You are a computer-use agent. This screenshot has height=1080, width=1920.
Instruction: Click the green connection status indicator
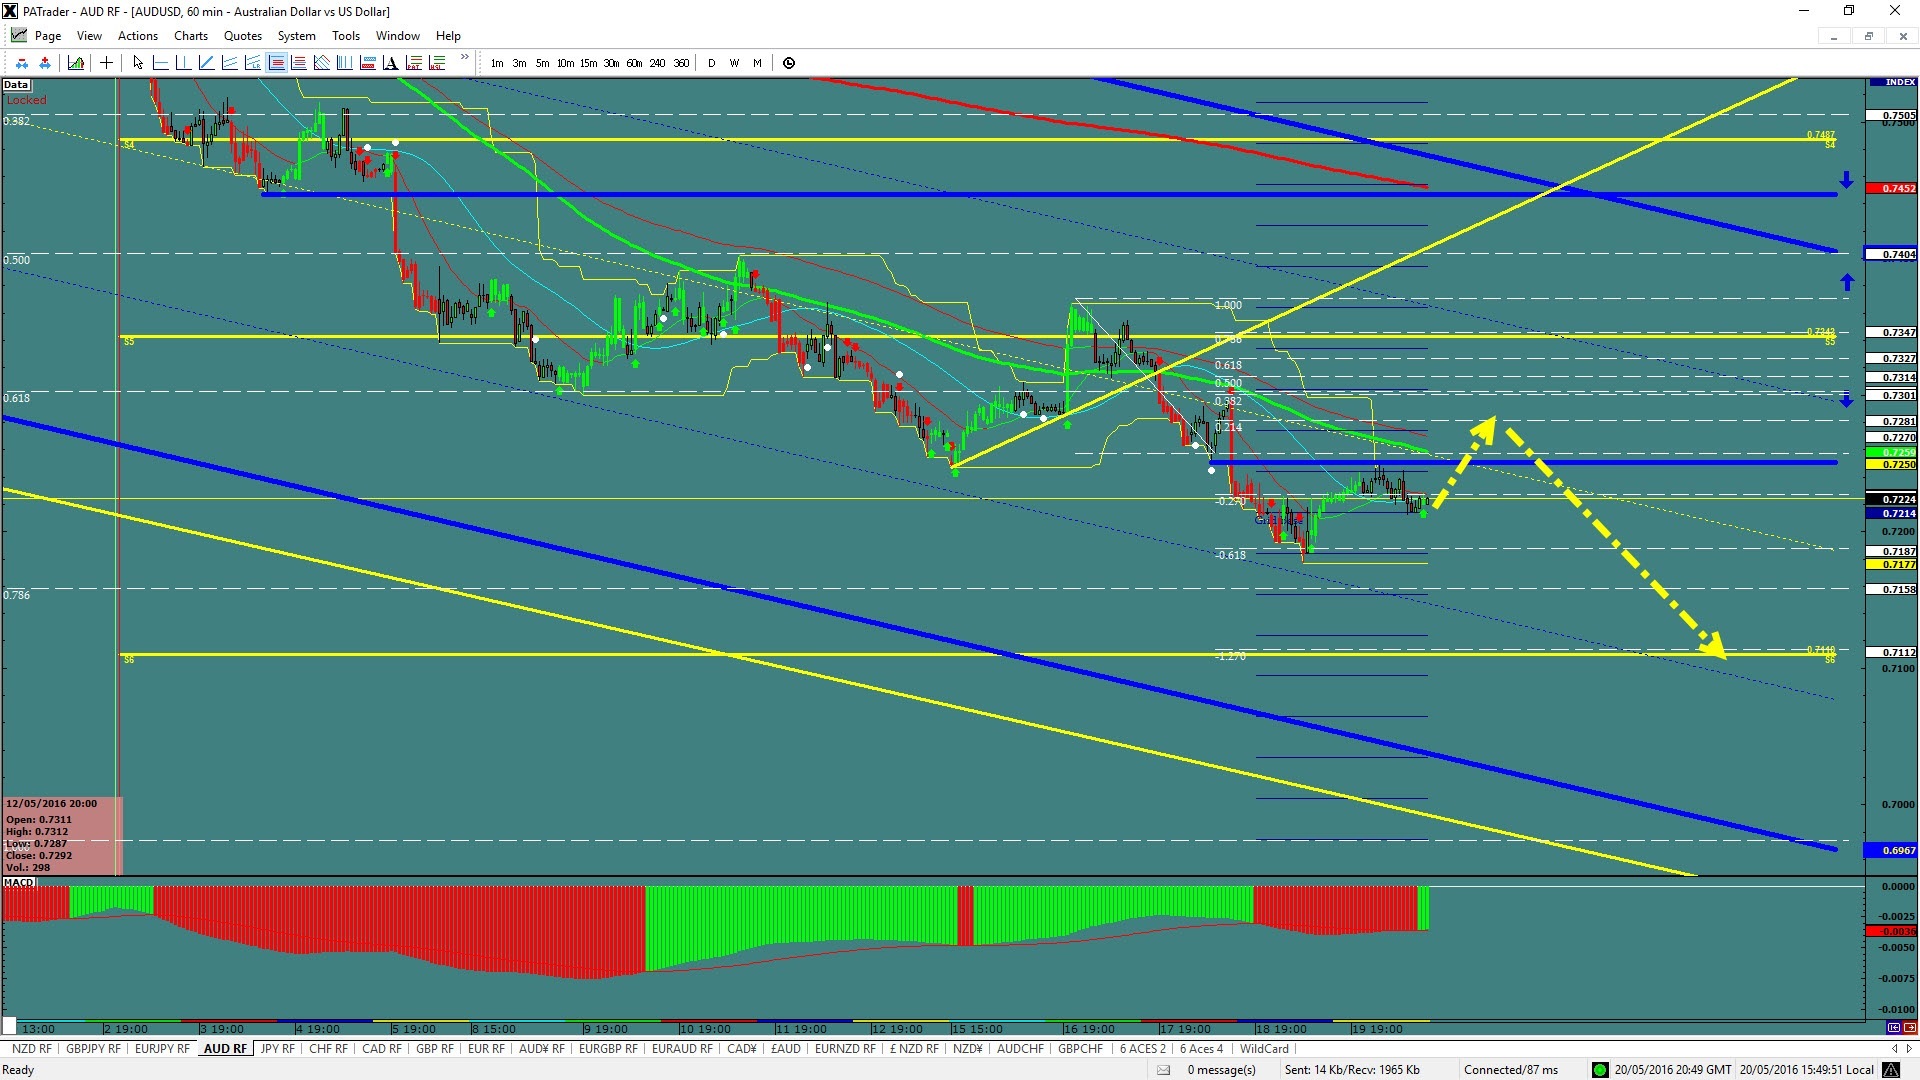point(1600,1070)
